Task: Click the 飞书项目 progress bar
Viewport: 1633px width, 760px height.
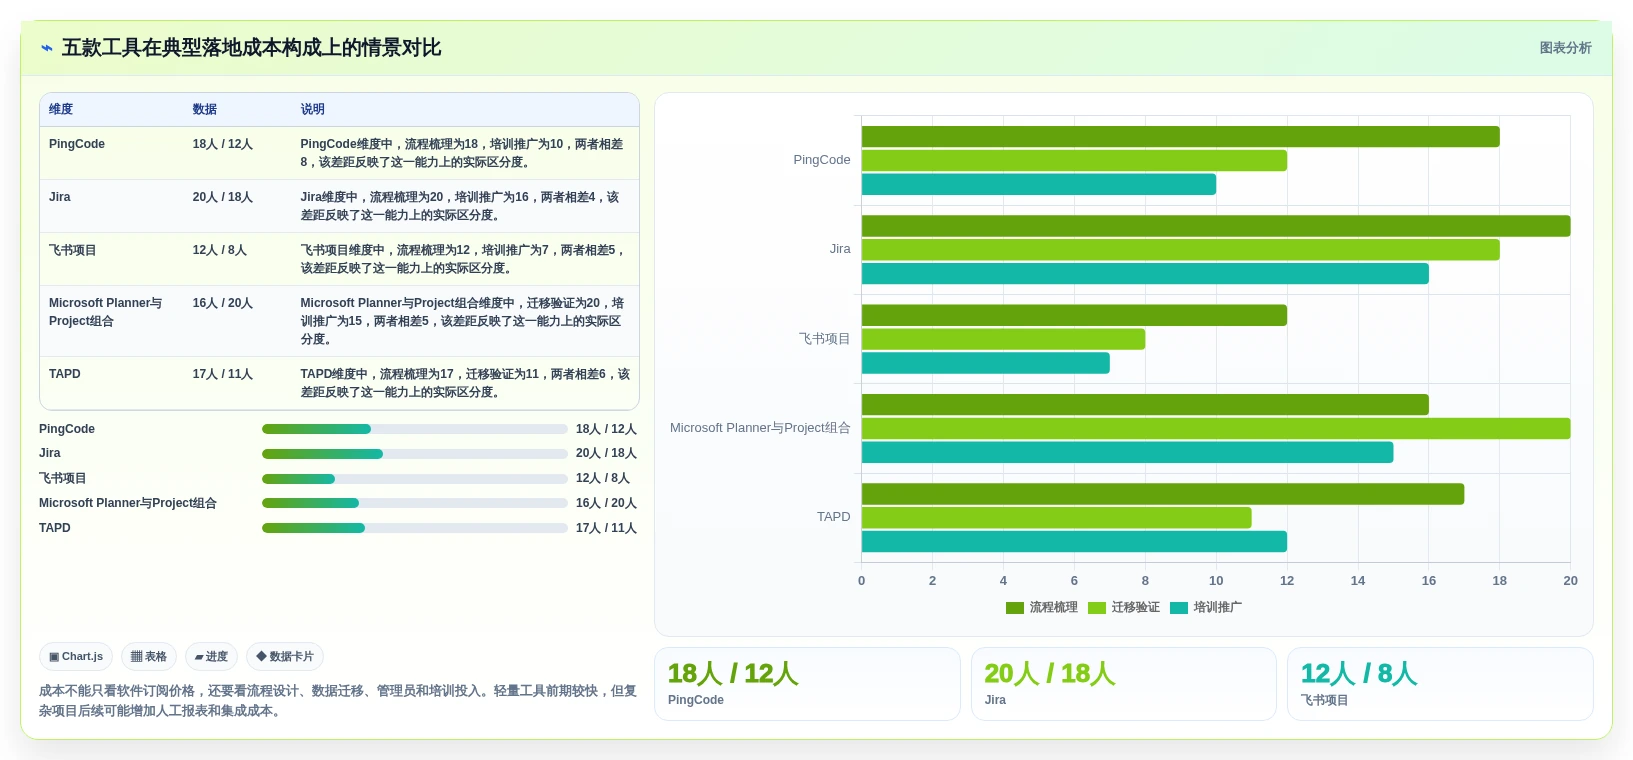Action: [415, 479]
